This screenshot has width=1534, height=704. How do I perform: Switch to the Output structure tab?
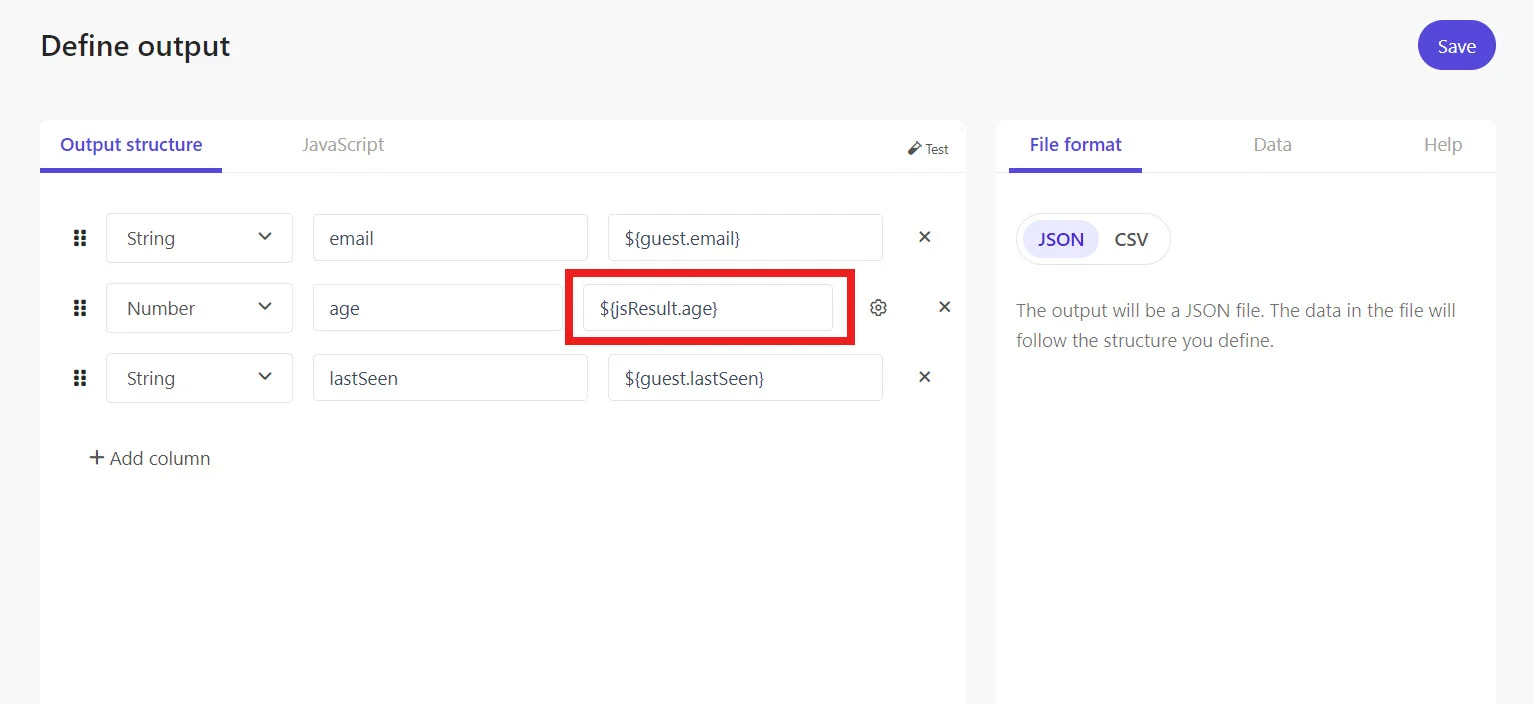click(x=131, y=145)
